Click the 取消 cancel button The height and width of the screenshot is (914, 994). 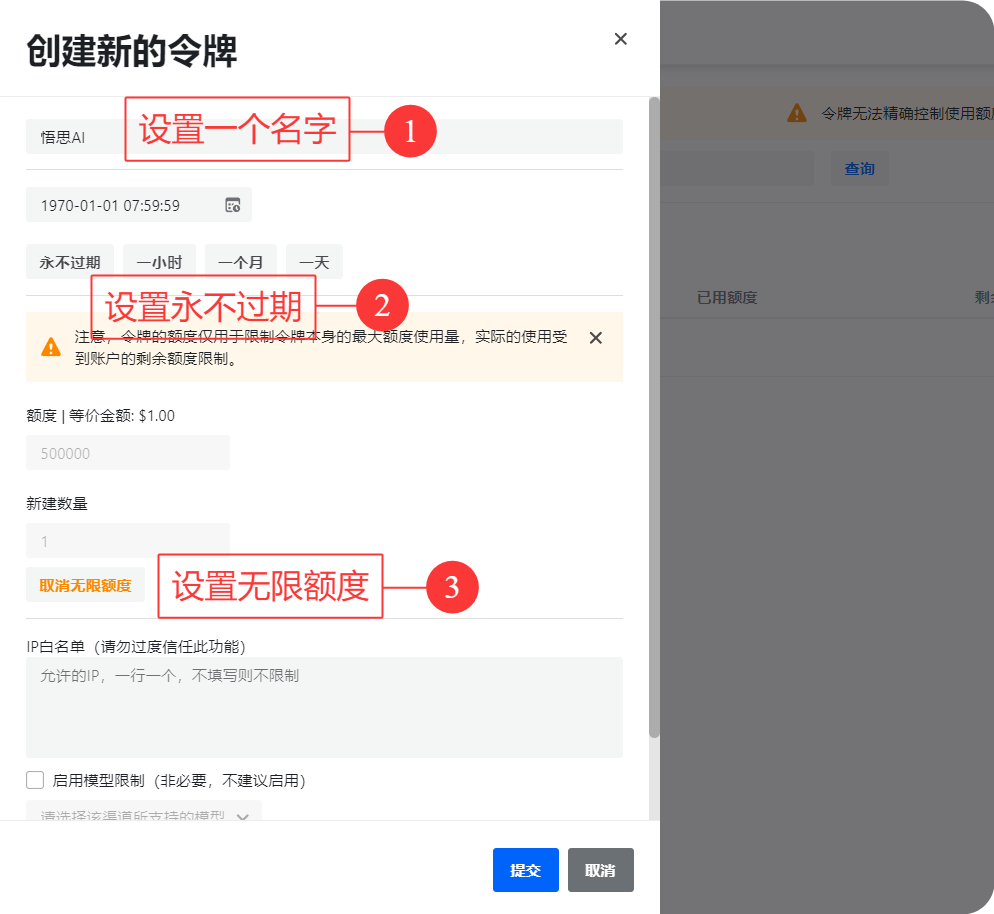600,870
